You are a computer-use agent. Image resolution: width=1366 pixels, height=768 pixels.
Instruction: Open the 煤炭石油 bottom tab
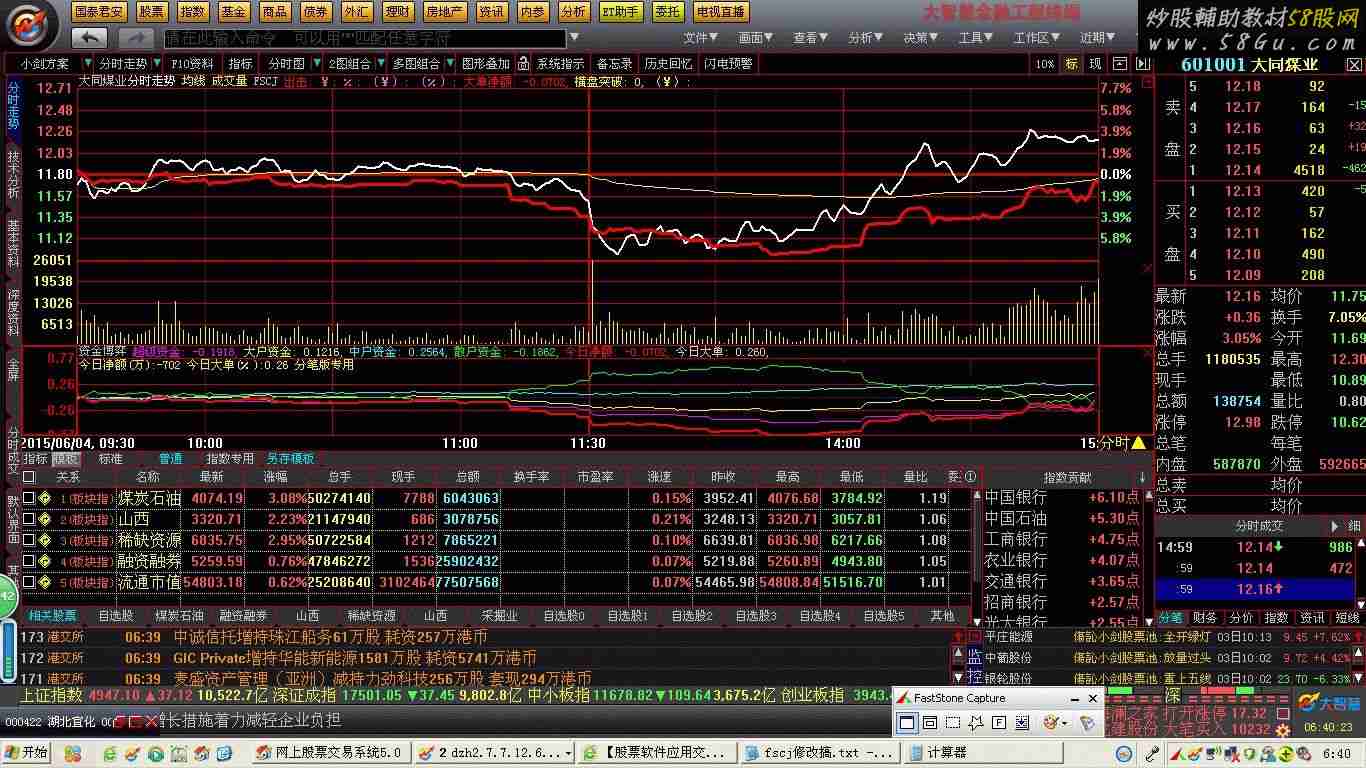pyautogui.click(x=179, y=616)
